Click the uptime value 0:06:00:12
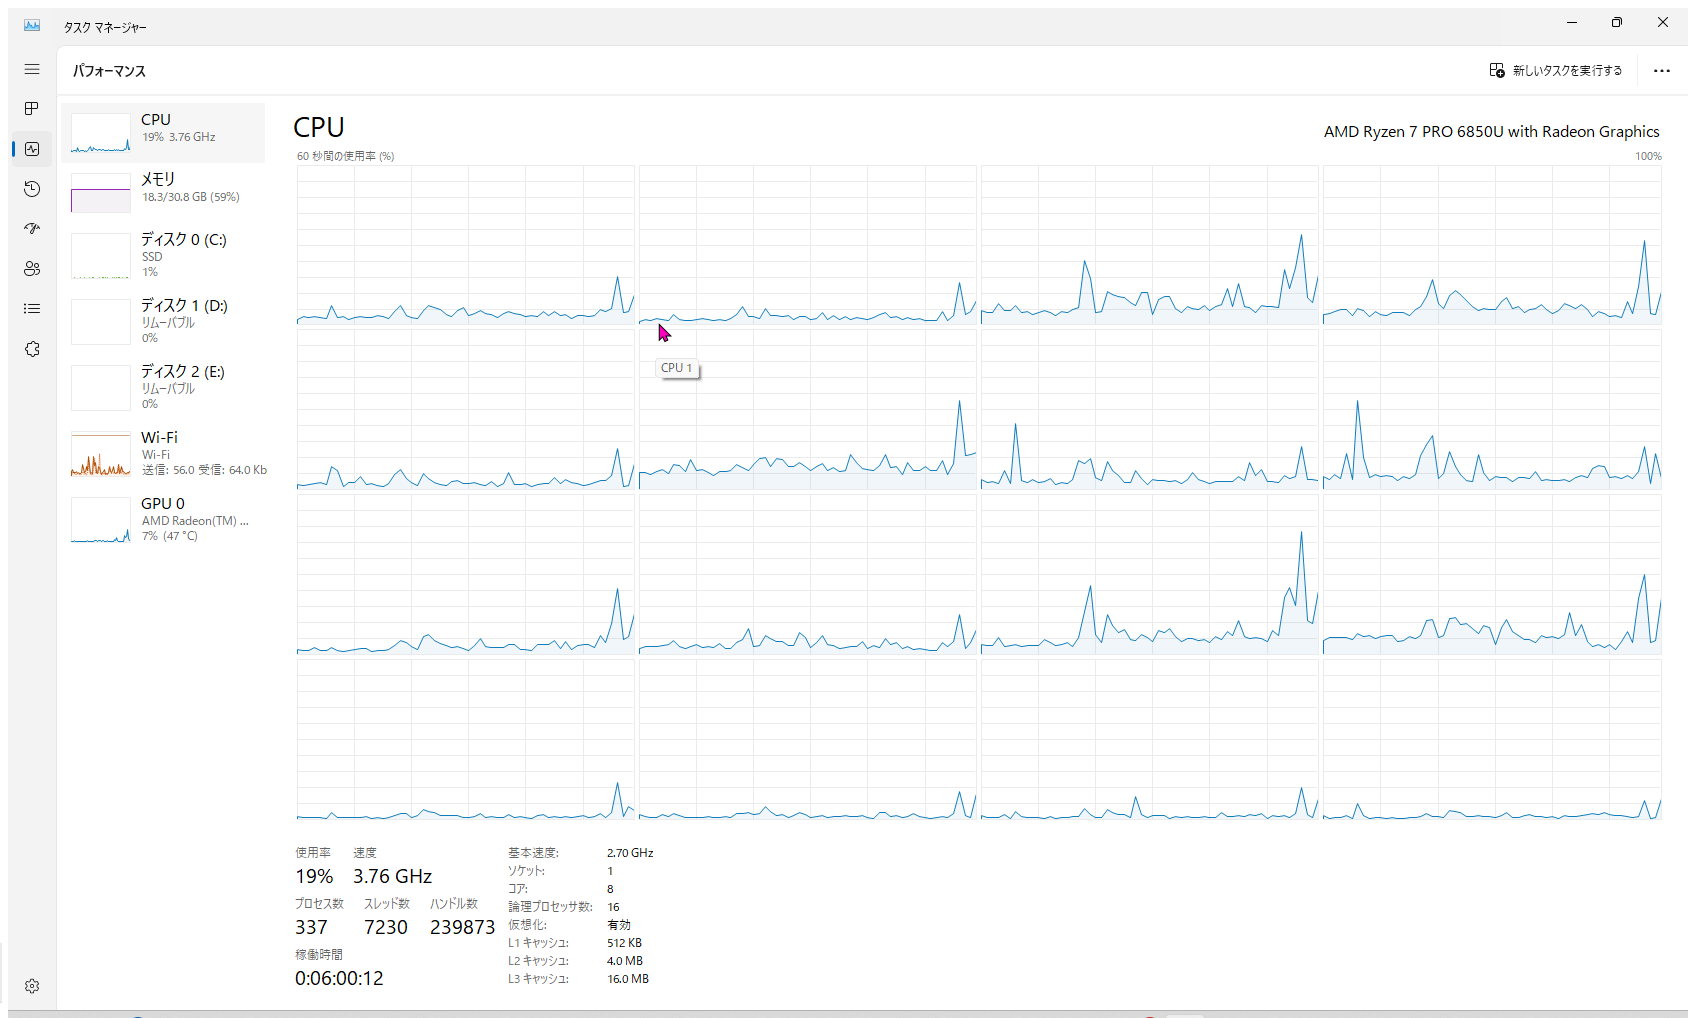 pyautogui.click(x=339, y=978)
